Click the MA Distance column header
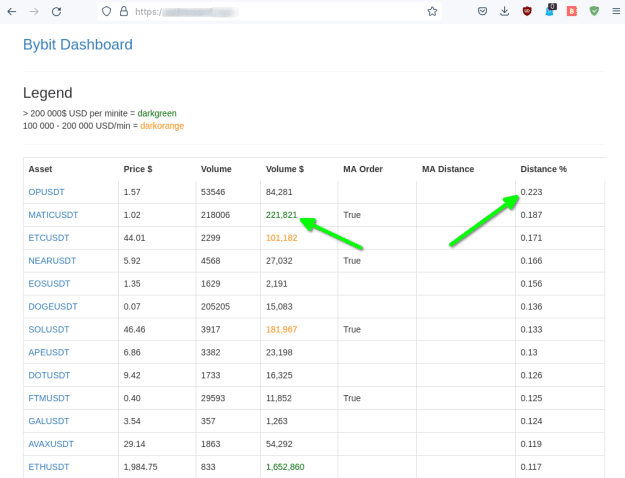625x478 pixels. (448, 169)
